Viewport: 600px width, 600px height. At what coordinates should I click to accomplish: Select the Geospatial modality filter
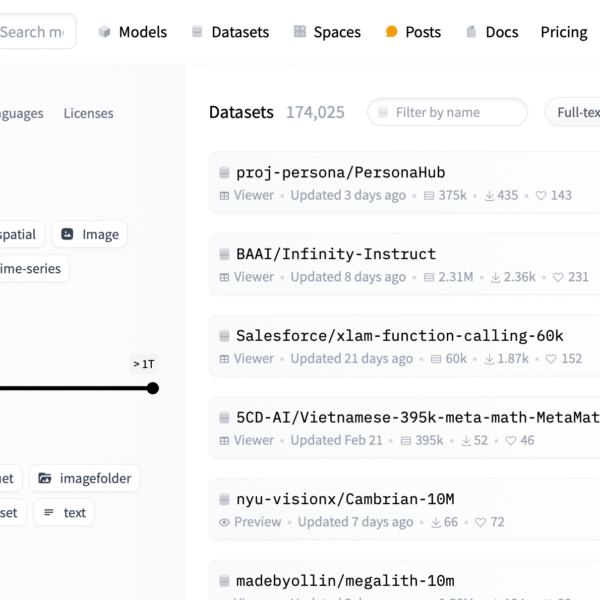point(22,234)
